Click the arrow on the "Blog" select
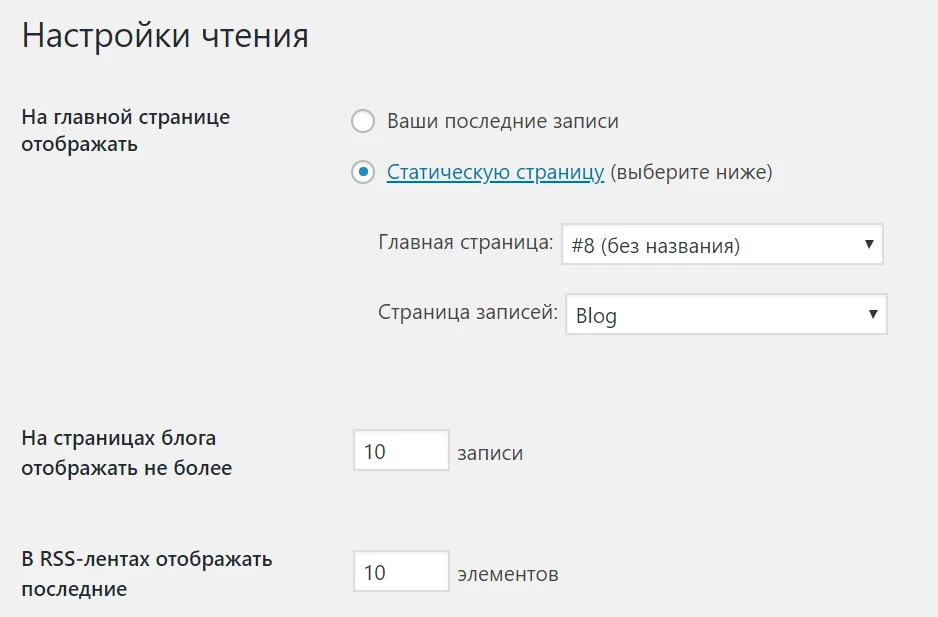The height and width of the screenshot is (617, 938). tap(872, 315)
